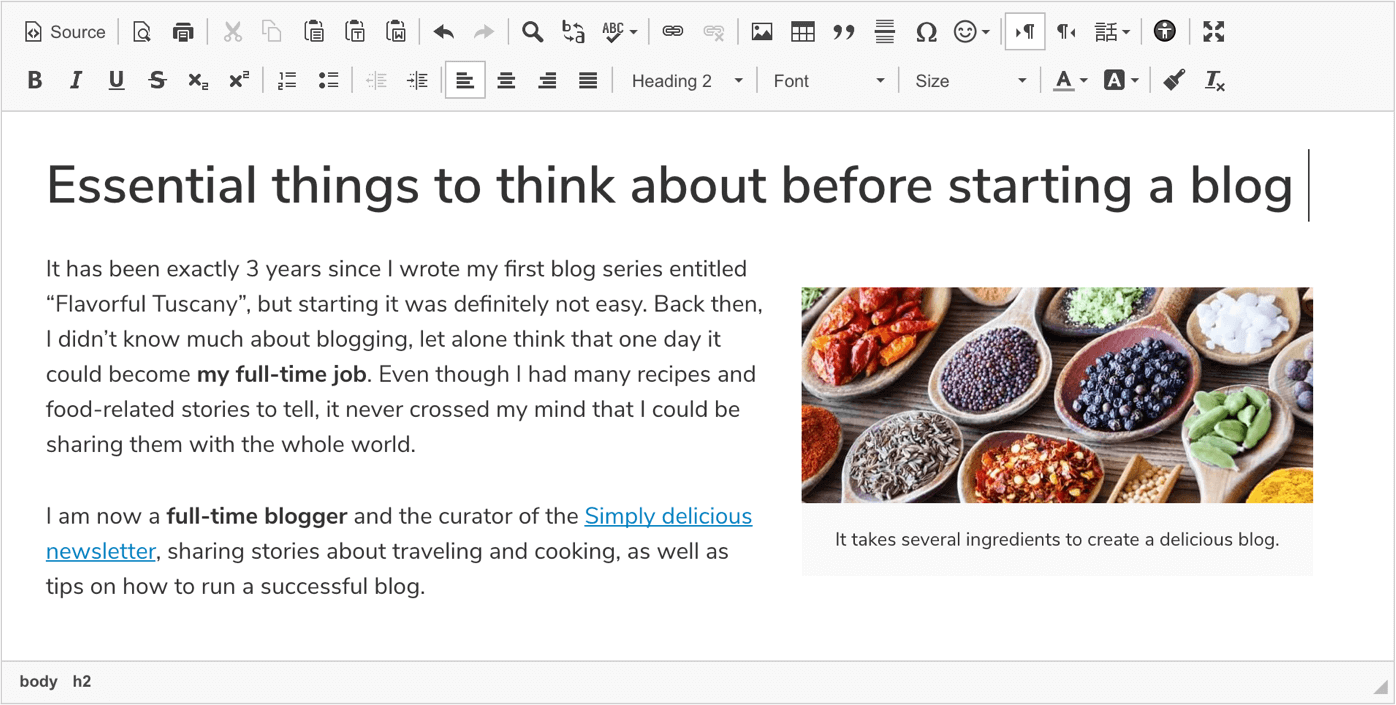Viewport: 1396px width, 705px height.
Task: Select the Paste from Word icon
Action: point(397,31)
